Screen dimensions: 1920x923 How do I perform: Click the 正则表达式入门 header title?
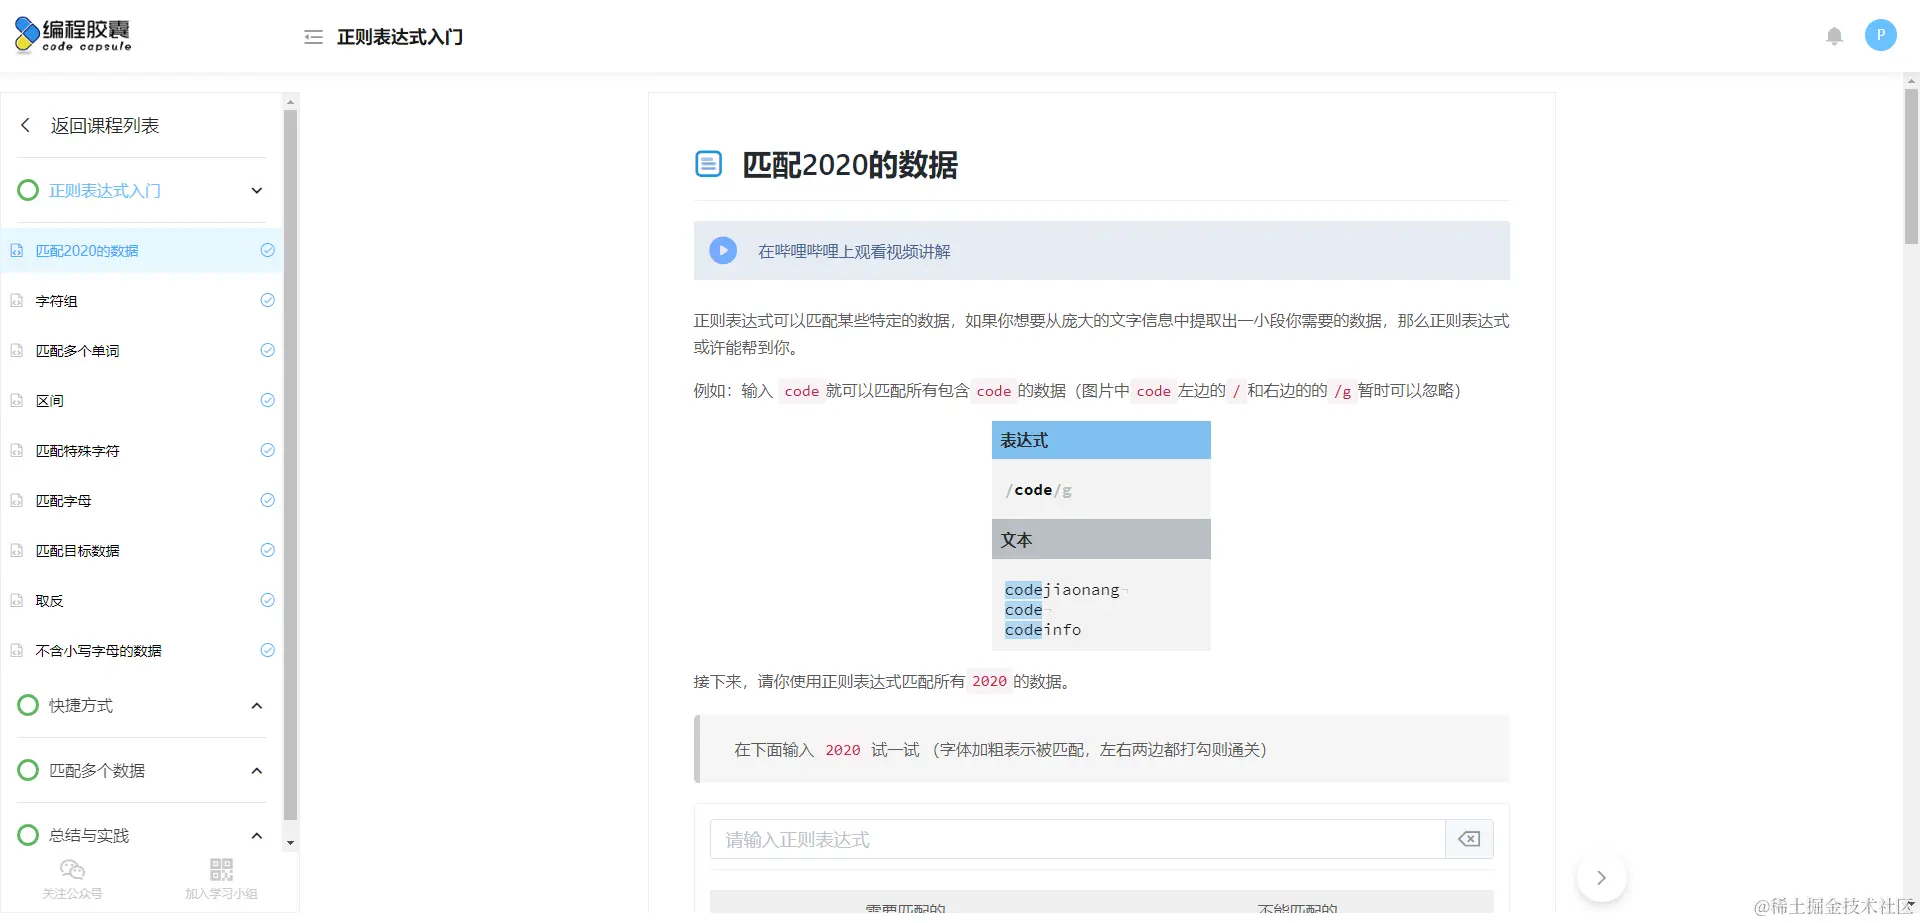400,37
